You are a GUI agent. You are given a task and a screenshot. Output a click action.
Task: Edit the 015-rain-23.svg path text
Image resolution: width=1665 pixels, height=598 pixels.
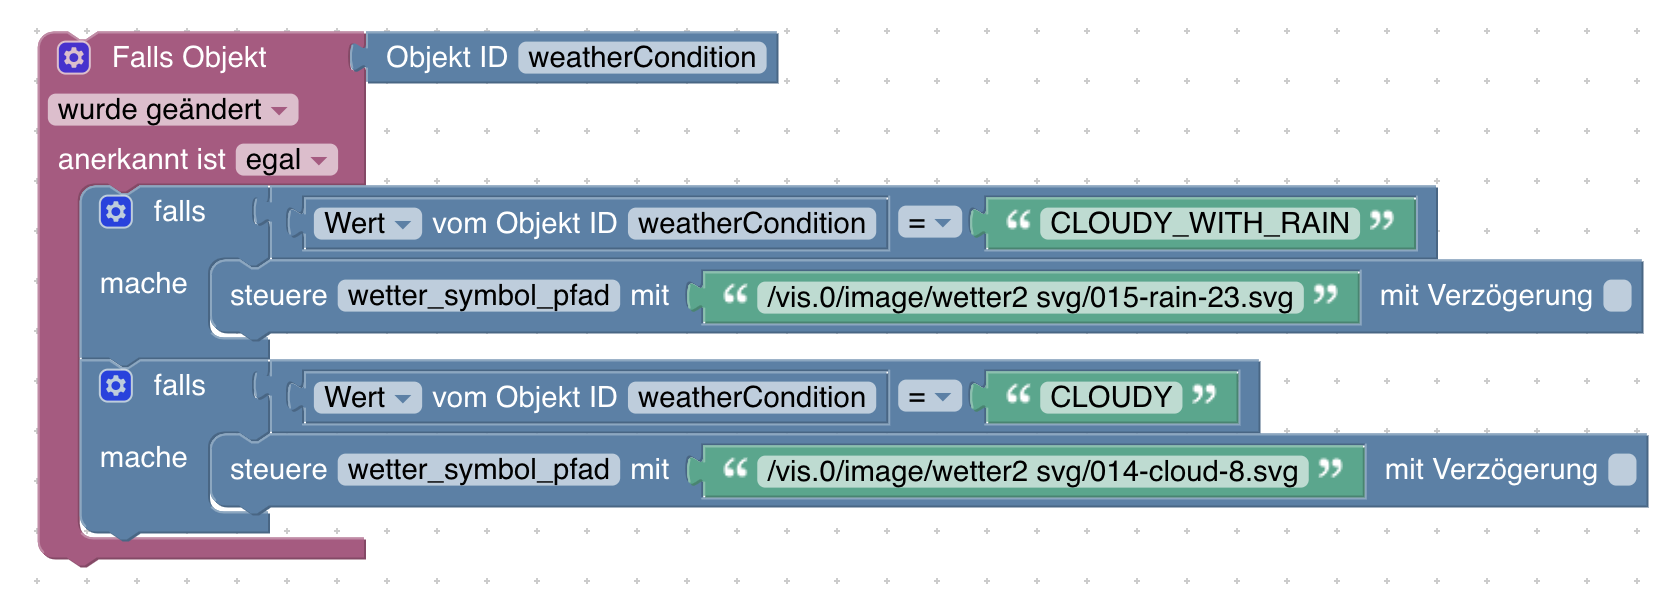(1030, 297)
